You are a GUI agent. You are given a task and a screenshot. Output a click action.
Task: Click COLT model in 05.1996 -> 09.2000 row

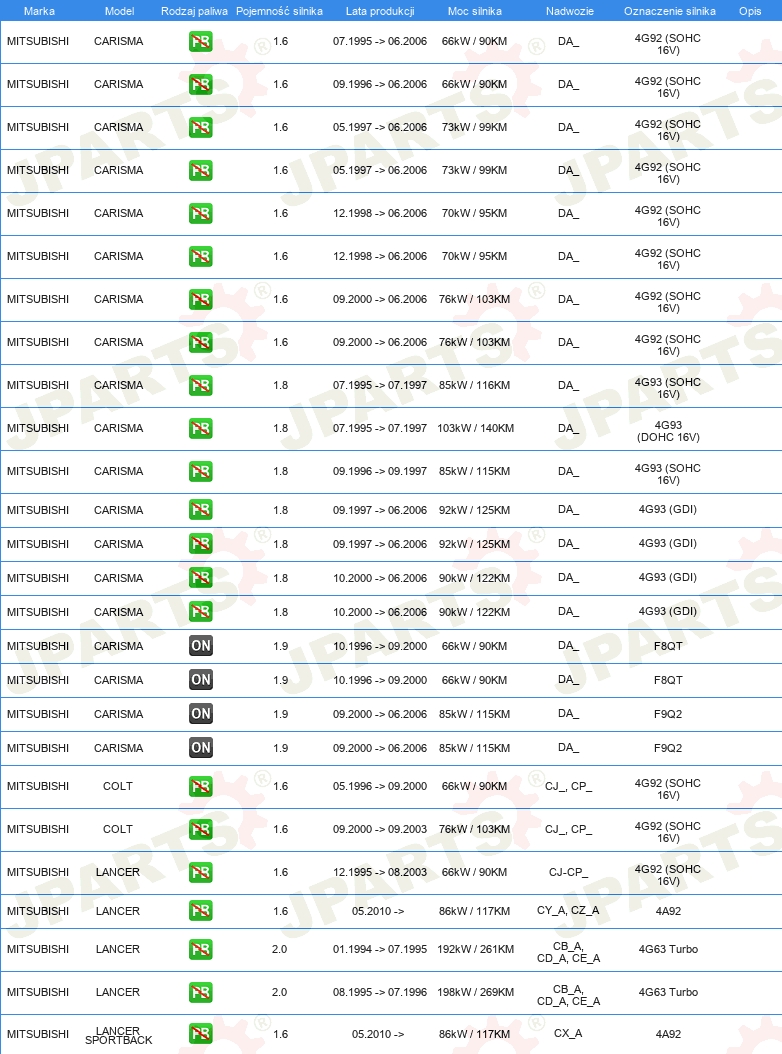point(118,786)
